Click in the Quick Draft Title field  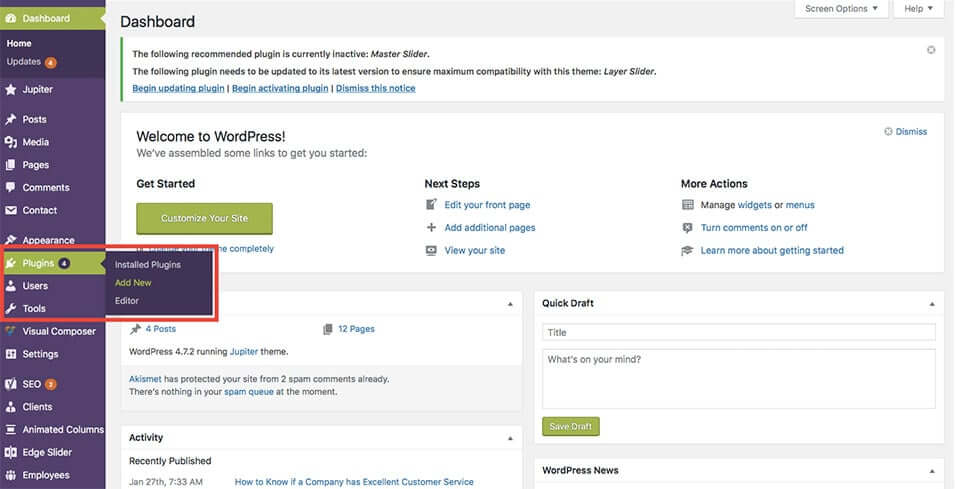[x=739, y=332]
